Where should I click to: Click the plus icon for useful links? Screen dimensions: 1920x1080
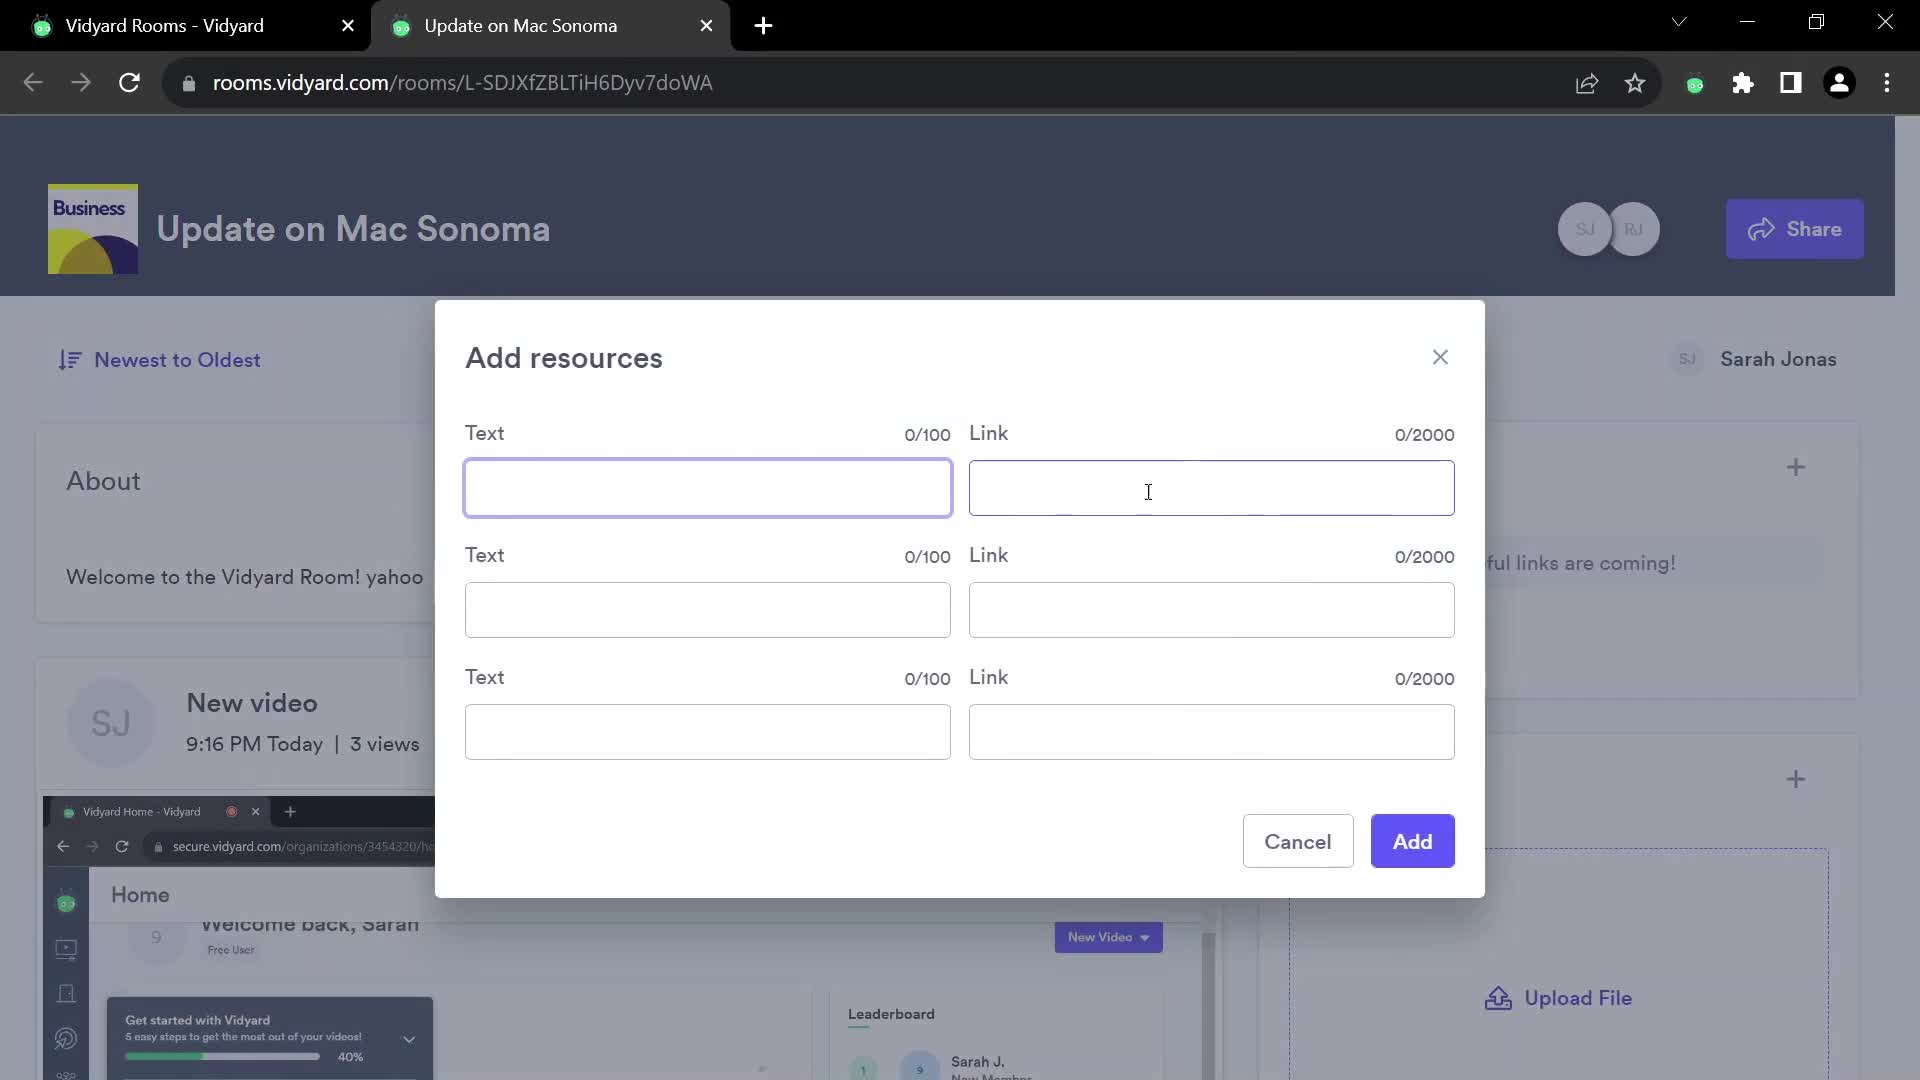(x=1796, y=467)
